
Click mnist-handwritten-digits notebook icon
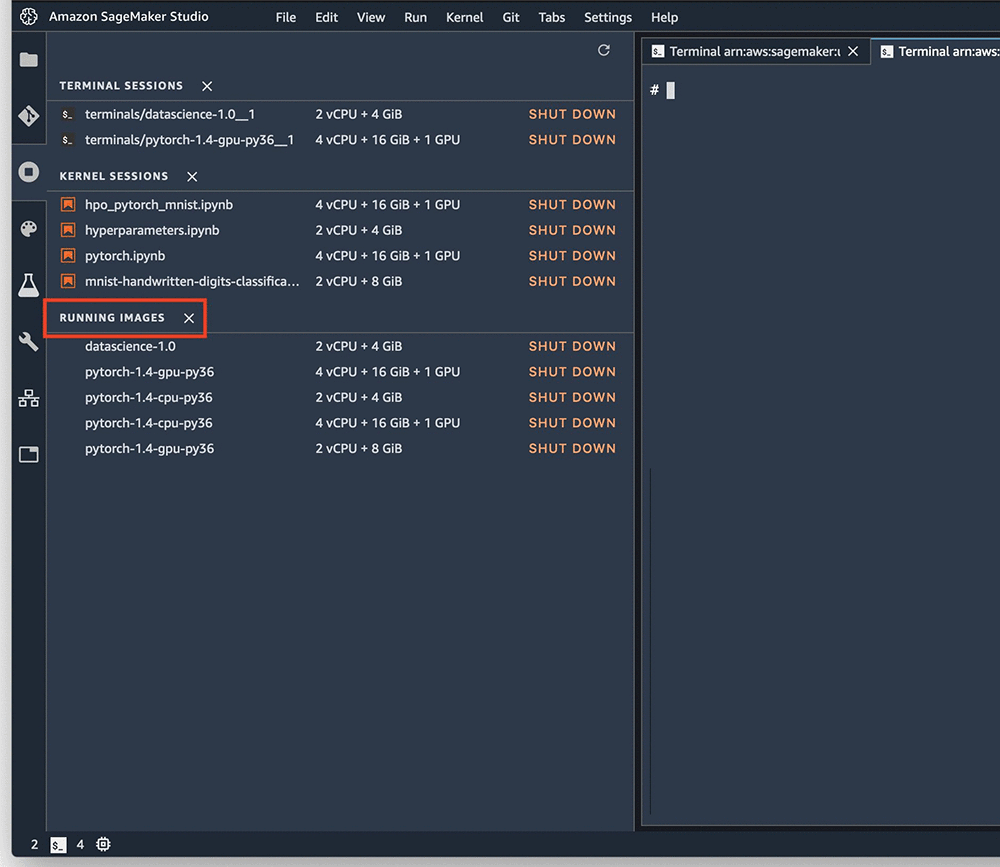click(x=68, y=281)
